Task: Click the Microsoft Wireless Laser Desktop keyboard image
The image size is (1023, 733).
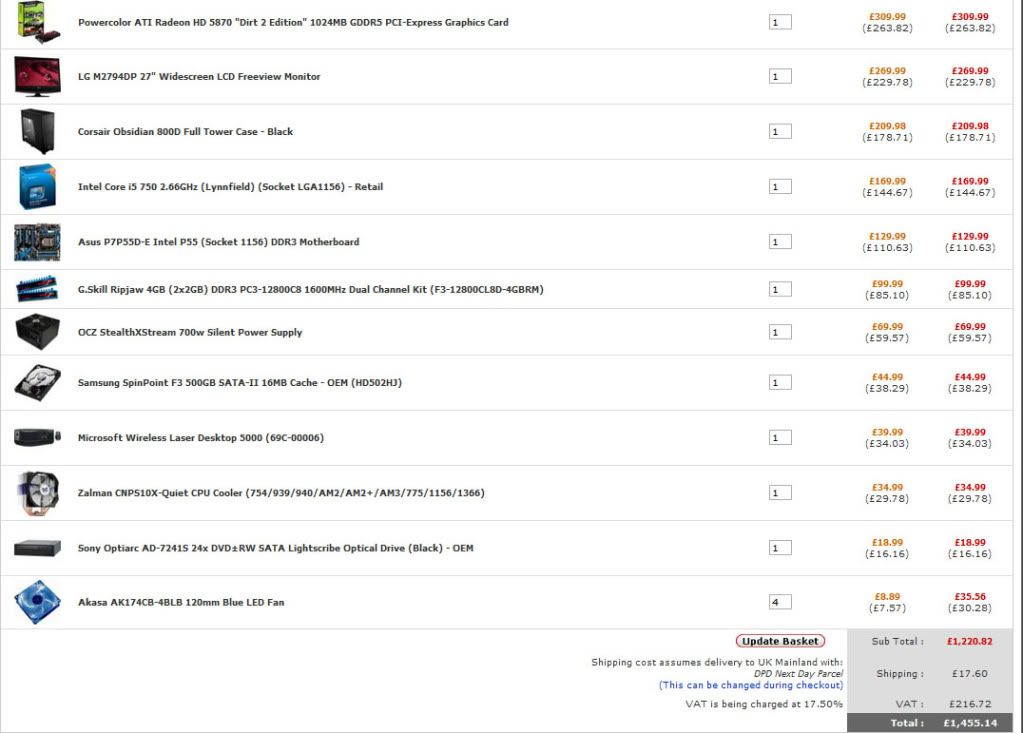Action: (37, 437)
